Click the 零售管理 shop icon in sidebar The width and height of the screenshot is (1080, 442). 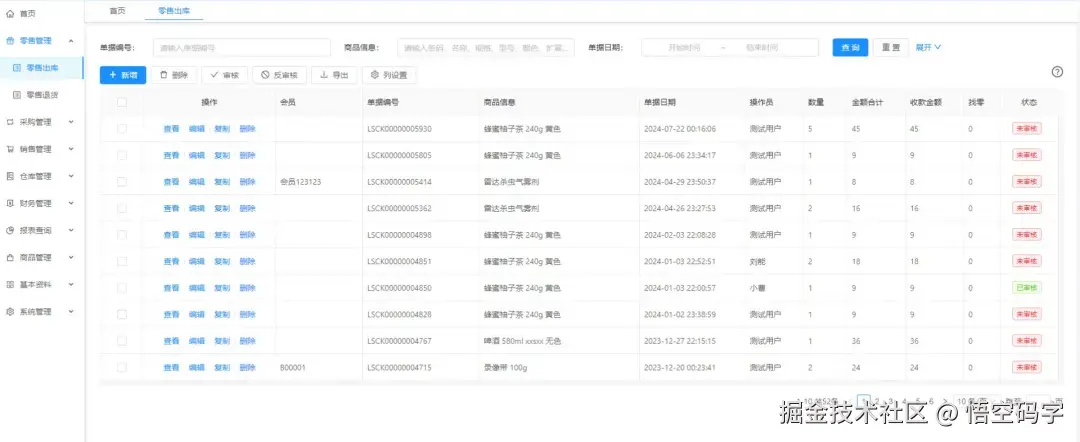click(x=10, y=41)
